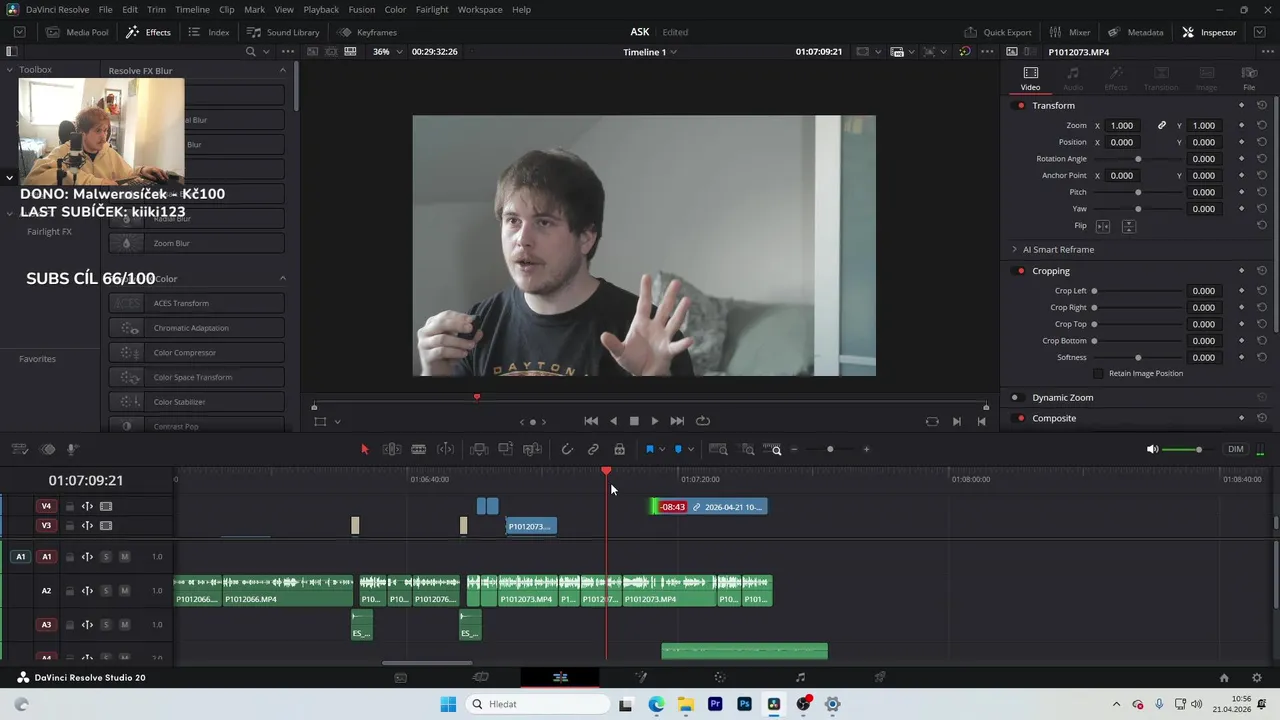The width and height of the screenshot is (1280, 720).
Task: Open the Media Pool panel
Action: pyautogui.click(x=77, y=32)
